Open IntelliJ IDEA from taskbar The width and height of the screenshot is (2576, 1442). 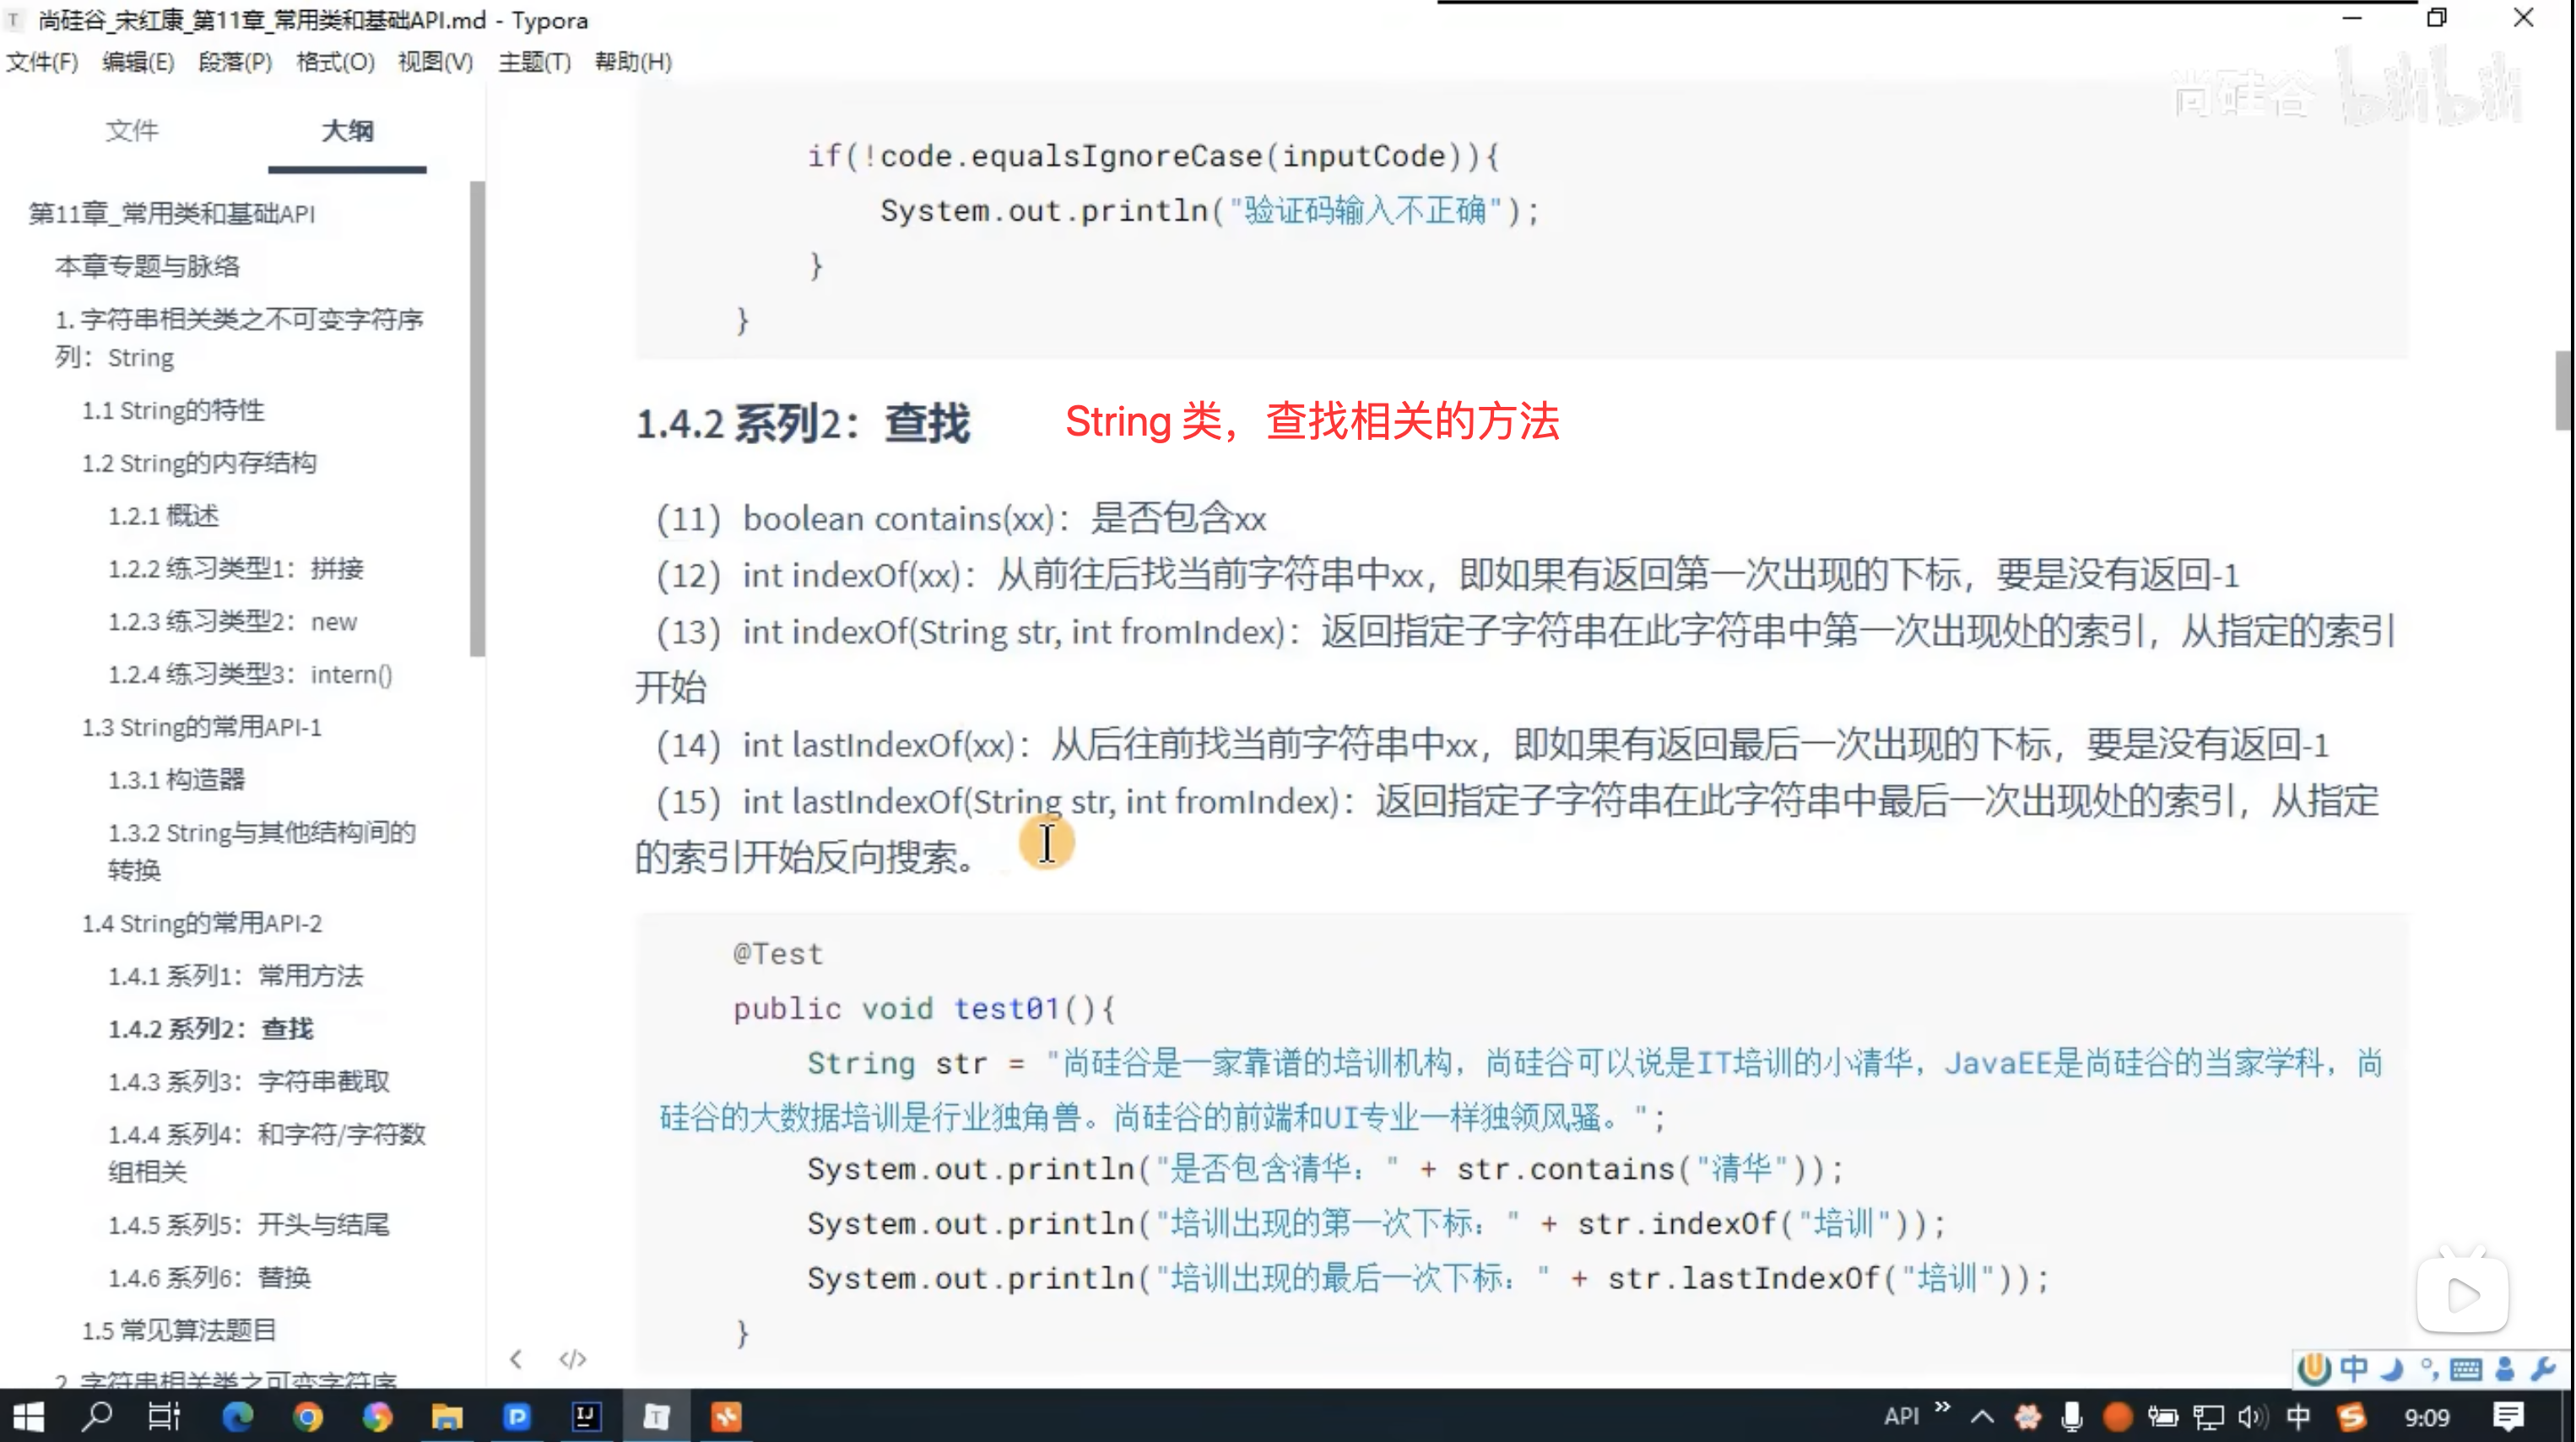point(586,1416)
